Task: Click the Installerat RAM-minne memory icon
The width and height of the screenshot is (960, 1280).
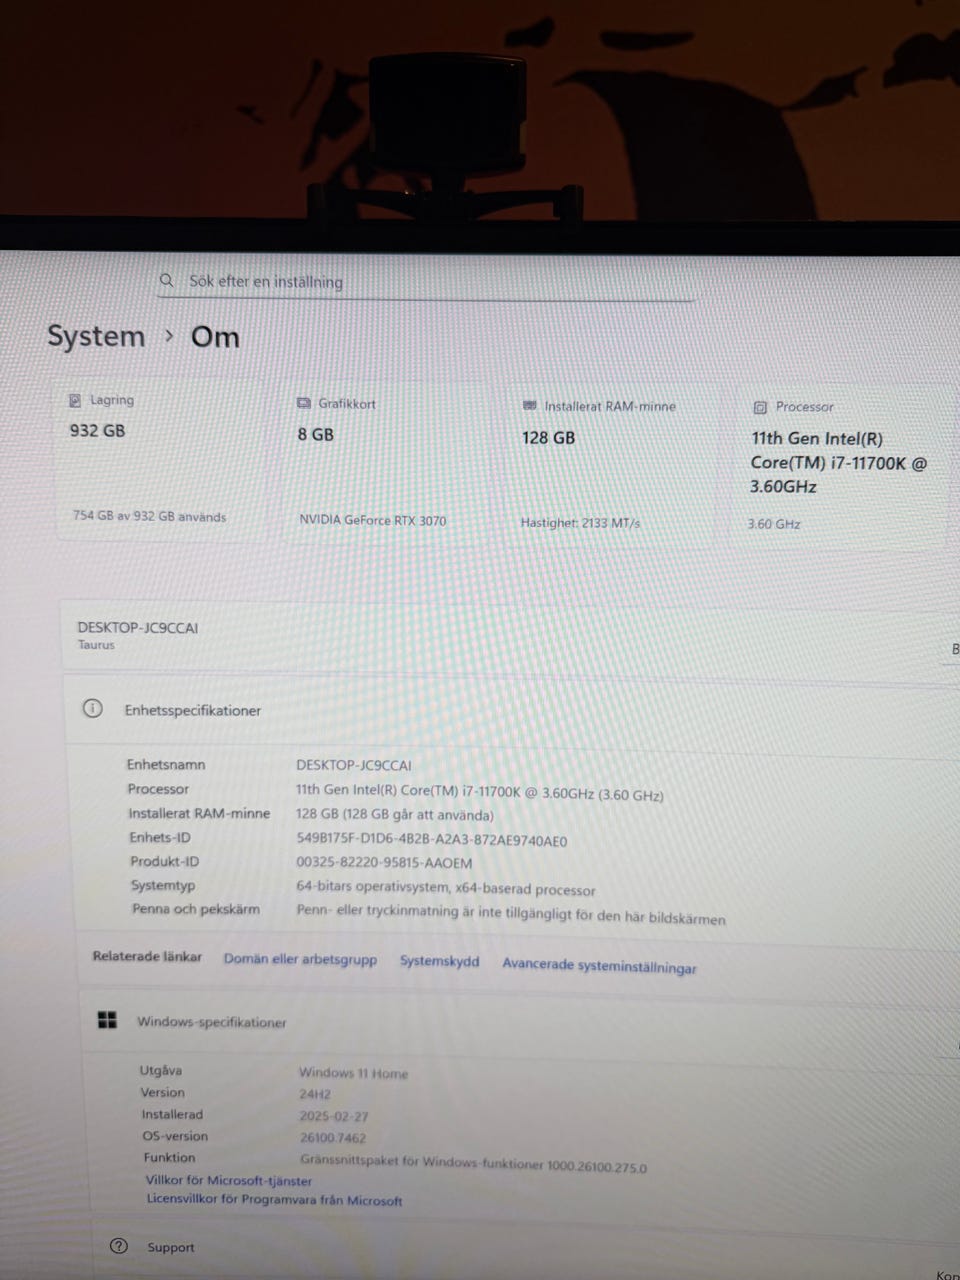Action: point(530,406)
